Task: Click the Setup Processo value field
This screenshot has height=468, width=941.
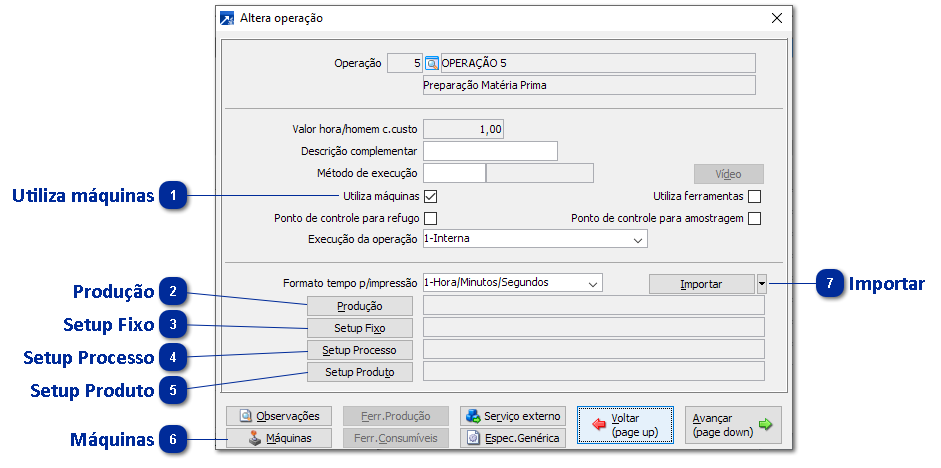Action: point(594,350)
